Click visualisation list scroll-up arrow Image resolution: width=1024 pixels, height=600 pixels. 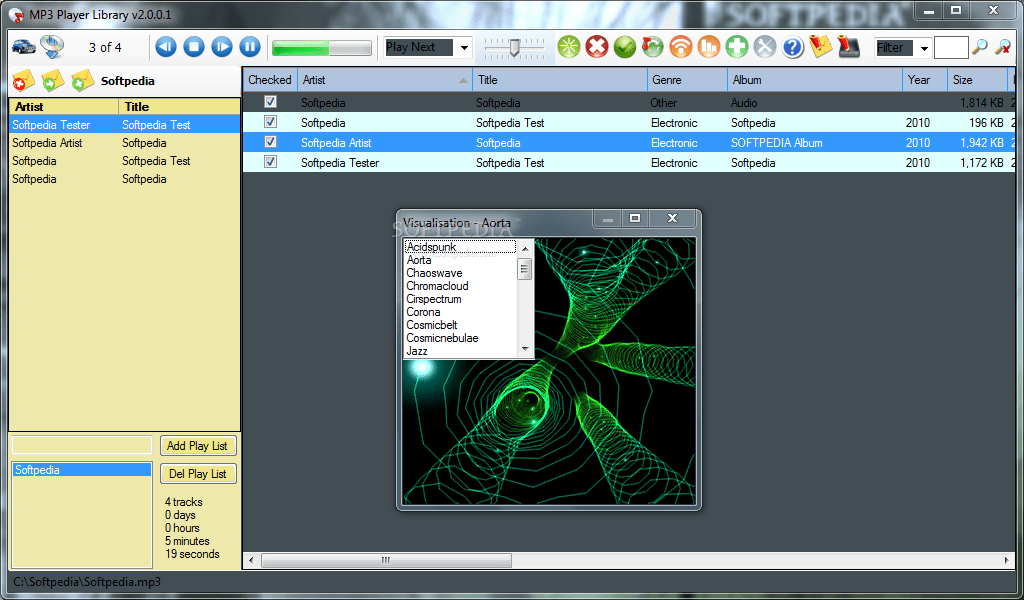pos(525,248)
